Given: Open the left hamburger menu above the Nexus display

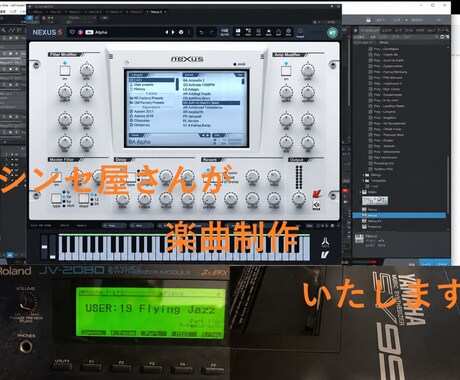Looking at the screenshot, I should pos(111,56).
